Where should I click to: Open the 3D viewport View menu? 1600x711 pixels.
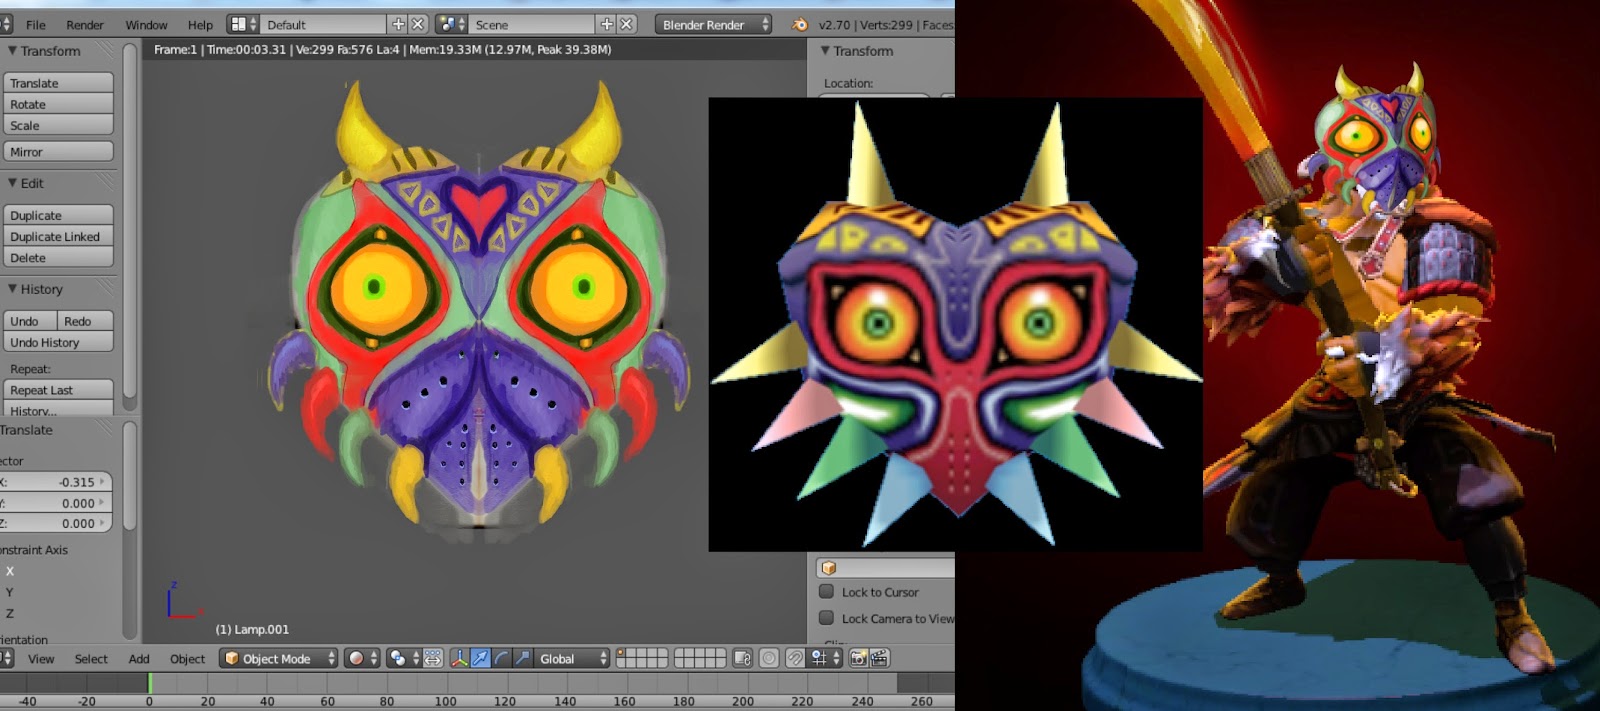[41, 658]
